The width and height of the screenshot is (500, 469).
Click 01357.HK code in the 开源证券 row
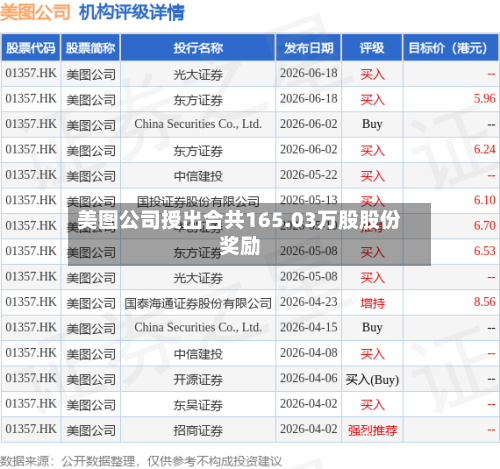(x=31, y=378)
